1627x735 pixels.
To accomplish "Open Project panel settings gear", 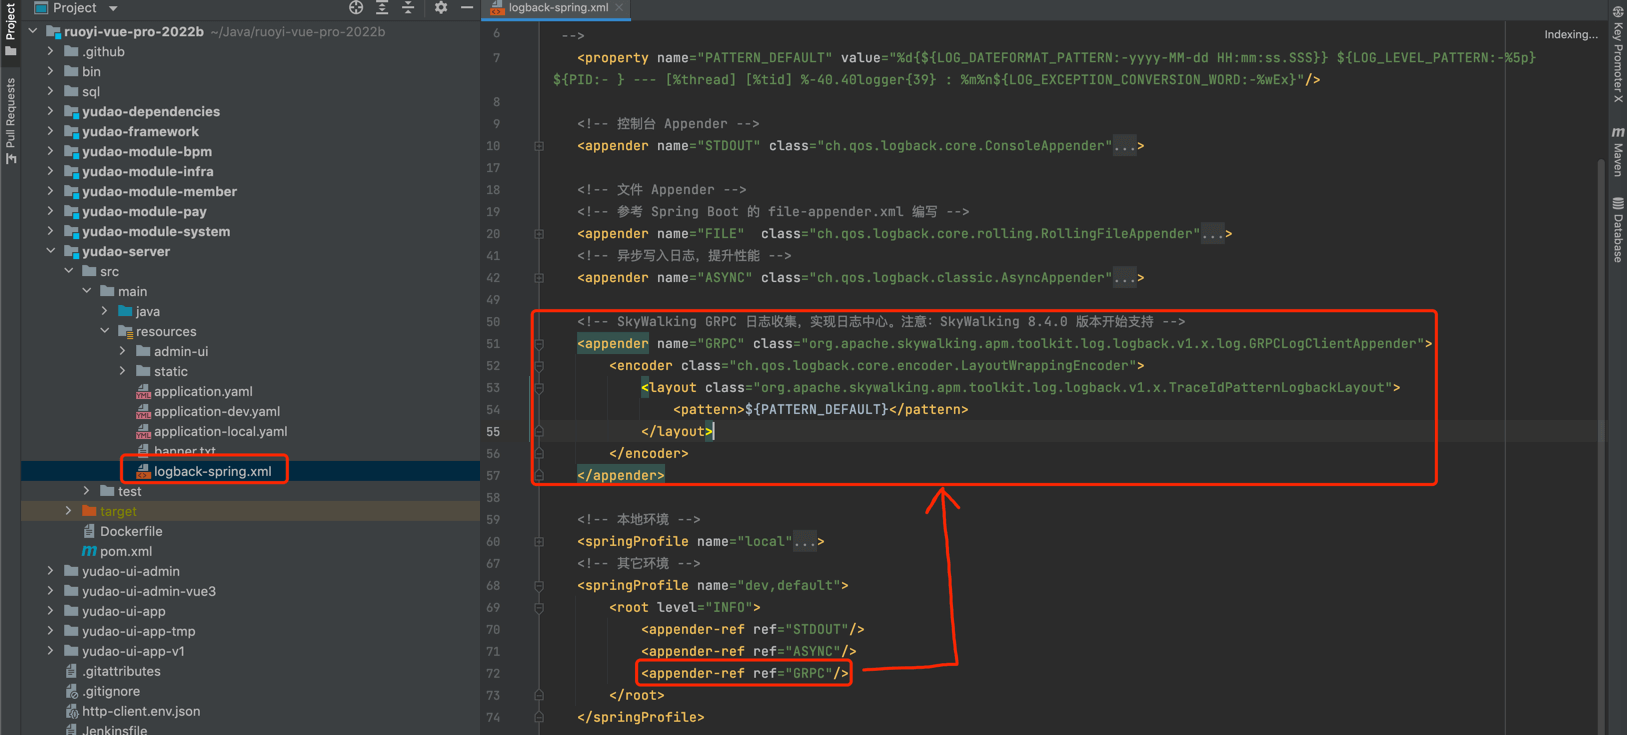I will [x=441, y=8].
